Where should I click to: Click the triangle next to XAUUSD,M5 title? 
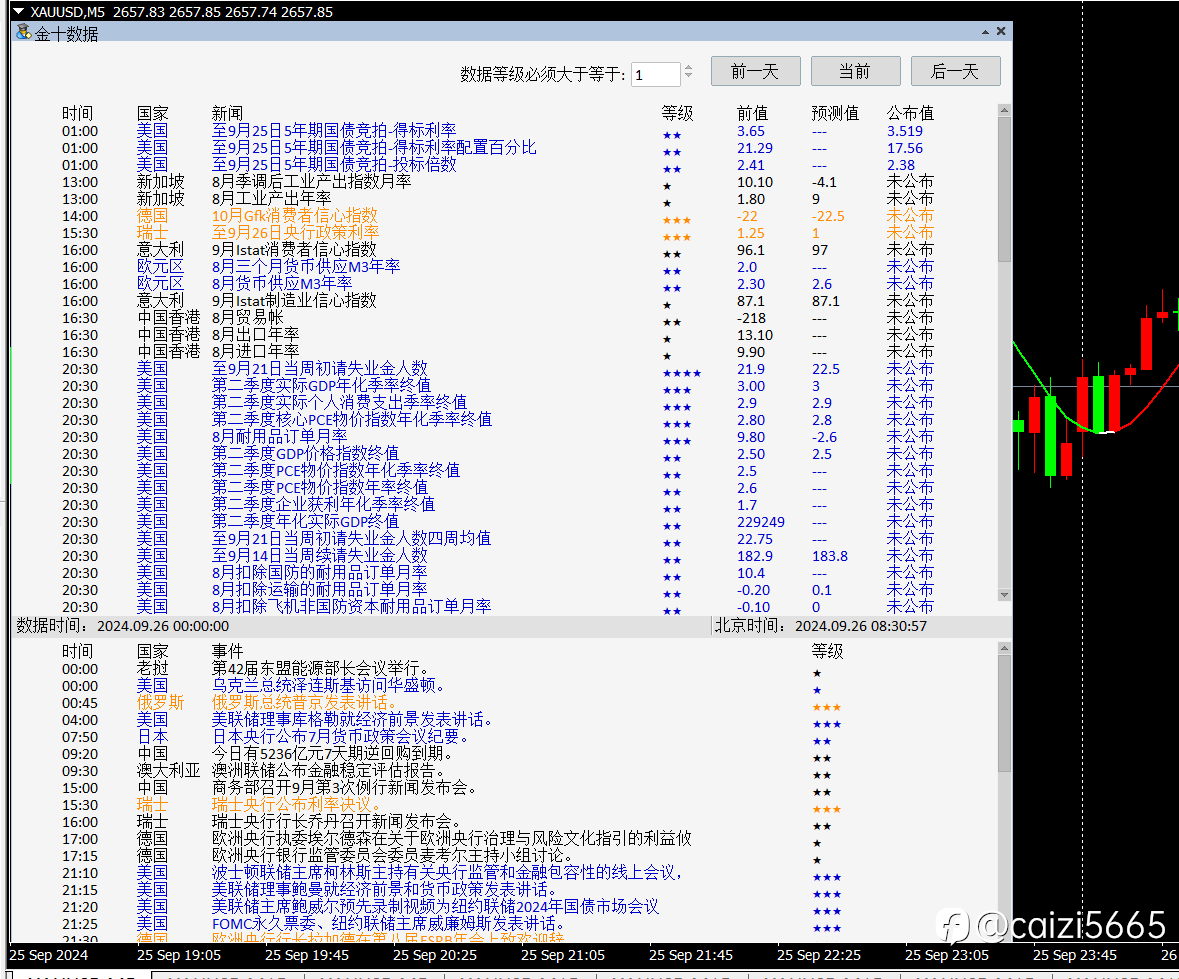(19, 11)
